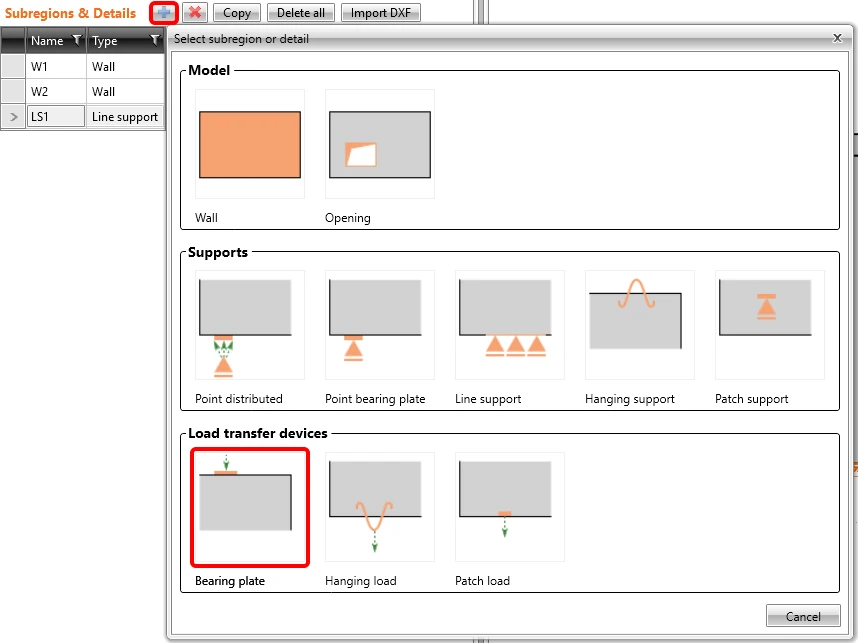Pick the Patch support icon
This screenshot has height=643, width=858.
(769, 325)
